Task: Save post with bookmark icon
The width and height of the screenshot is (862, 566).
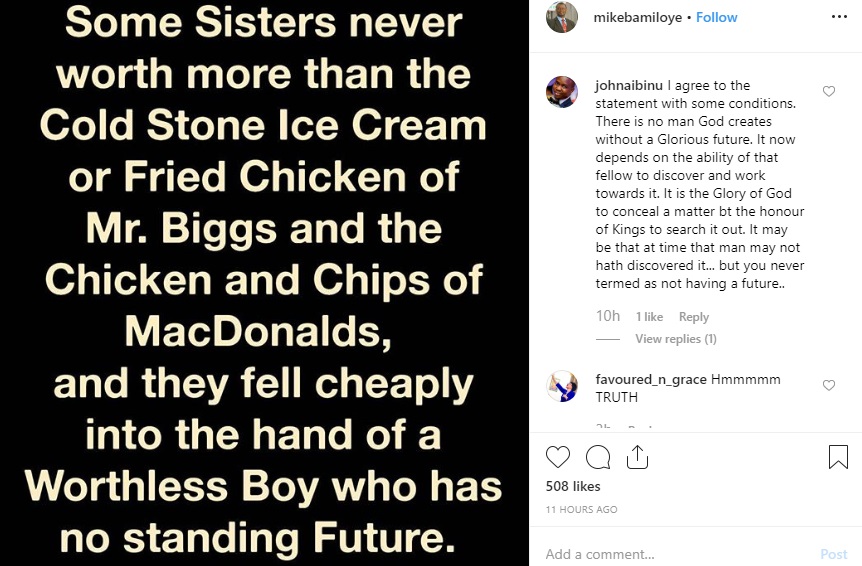Action: (838, 457)
